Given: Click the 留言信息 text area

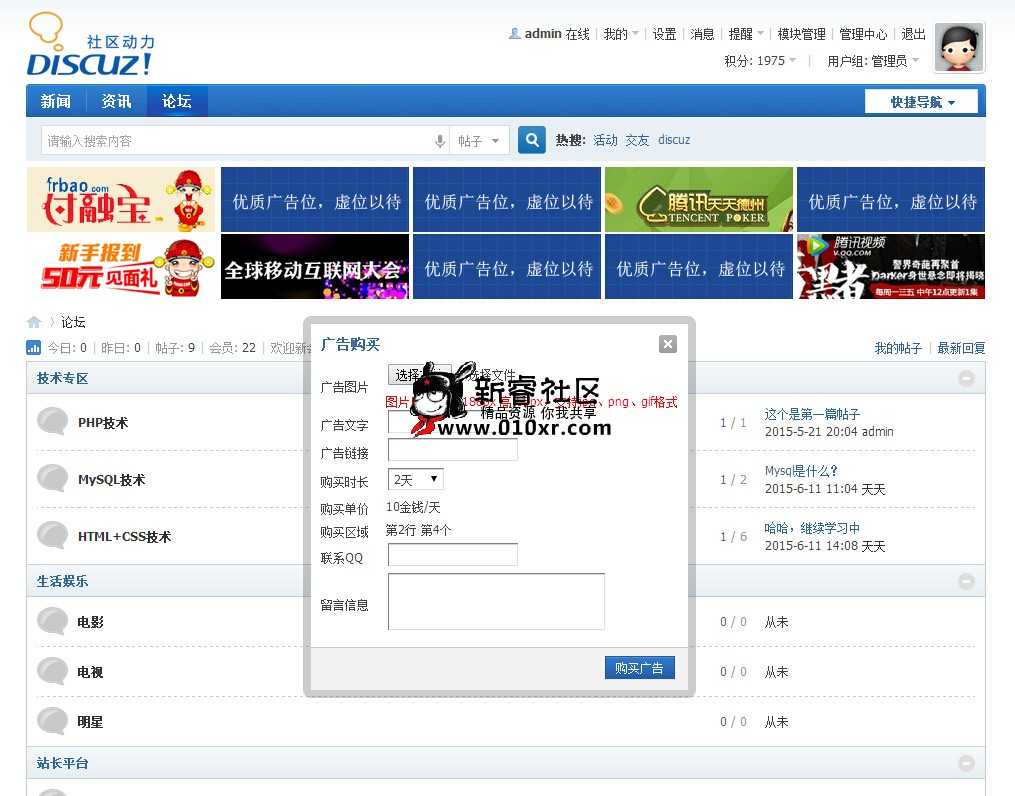Looking at the screenshot, I should point(496,601).
